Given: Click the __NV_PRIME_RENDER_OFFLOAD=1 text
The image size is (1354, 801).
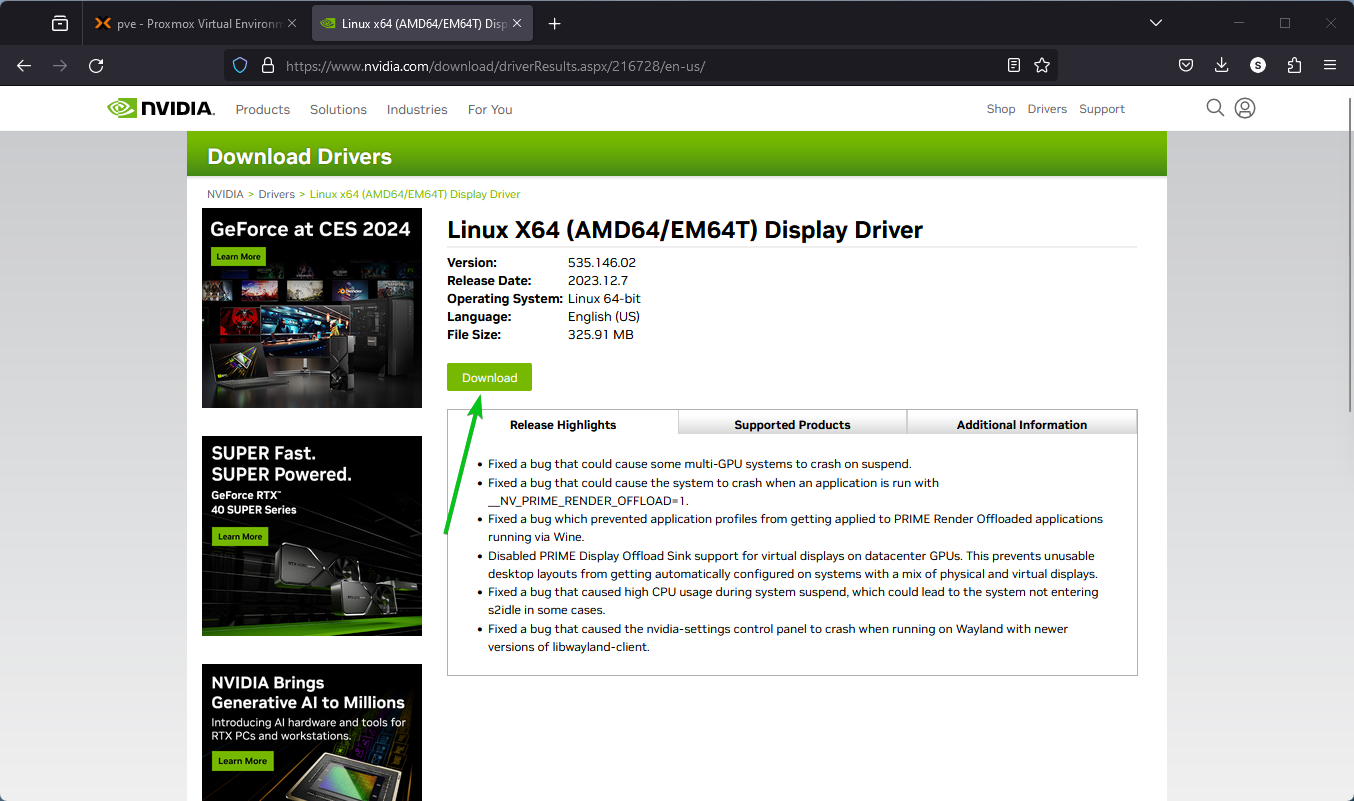Looking at the screenshot, I should pyautogui.click(x=587, y=501).
